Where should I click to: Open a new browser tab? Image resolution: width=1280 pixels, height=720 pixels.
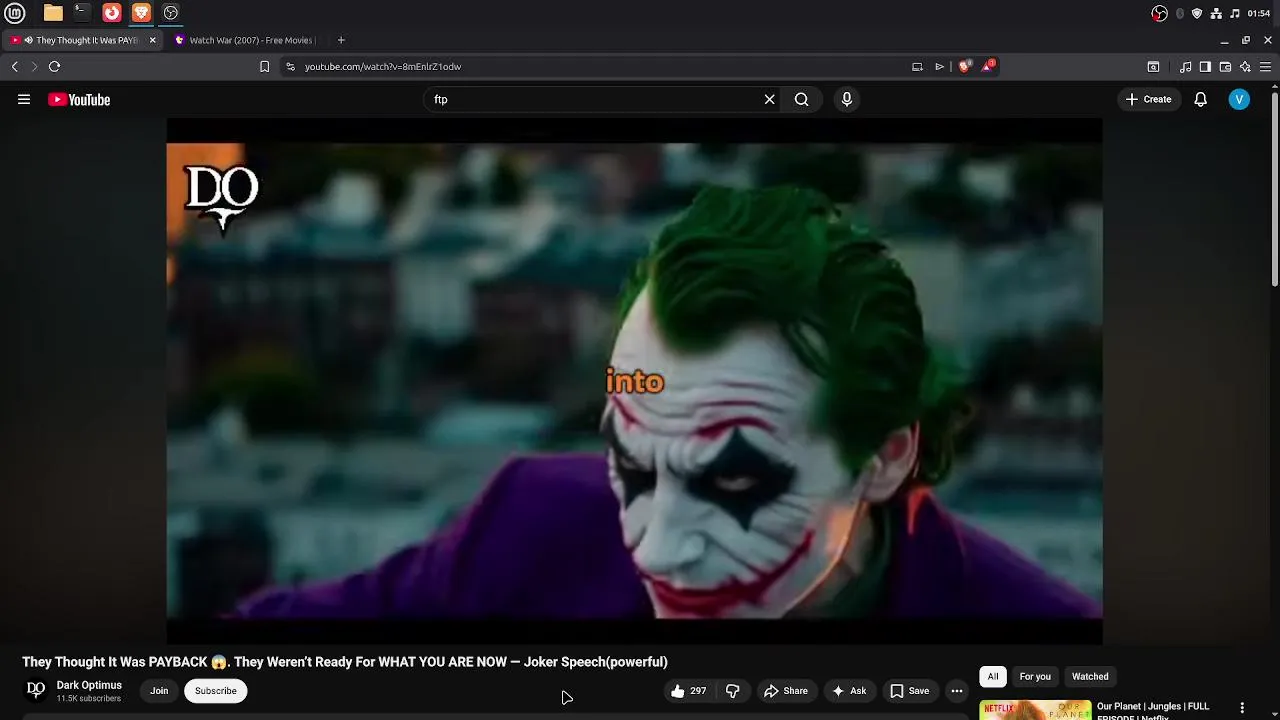[x=341, y=40]
